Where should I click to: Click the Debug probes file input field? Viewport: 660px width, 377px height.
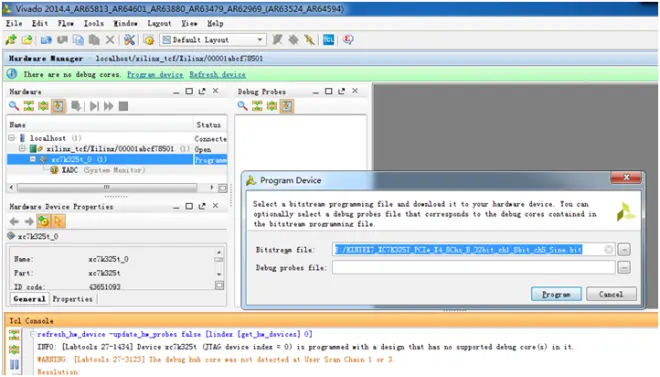(x=474, y=267)
